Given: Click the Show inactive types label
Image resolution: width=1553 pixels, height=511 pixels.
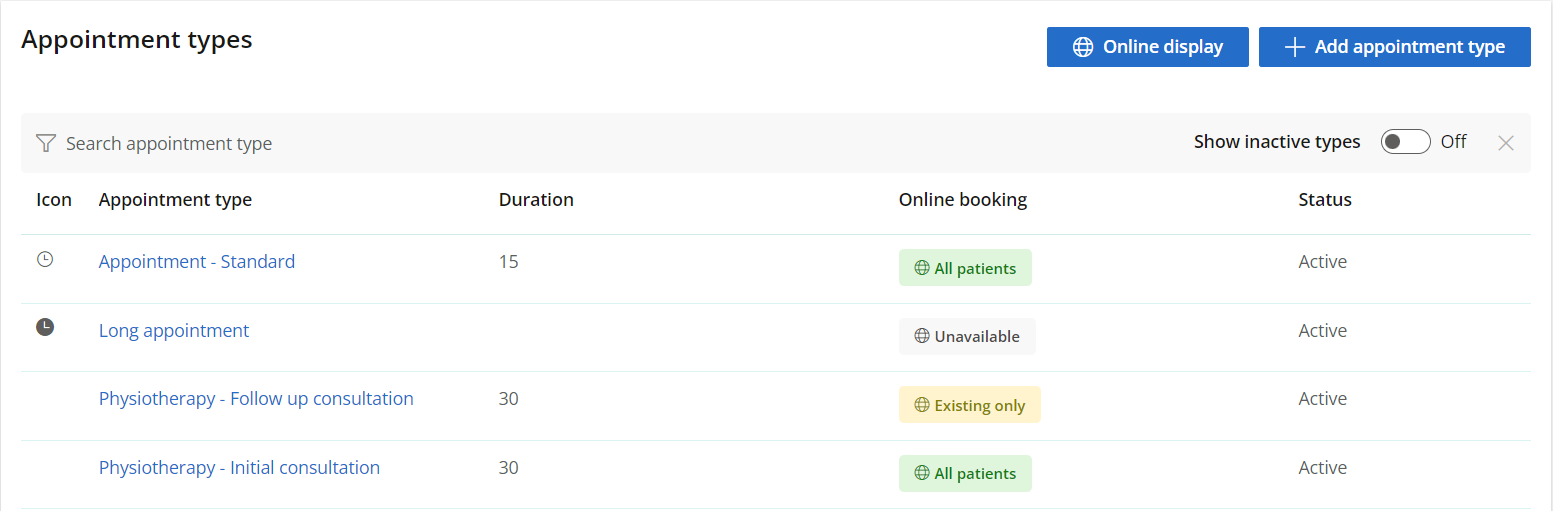Looking at the screenshot, I should [1277, 142].
